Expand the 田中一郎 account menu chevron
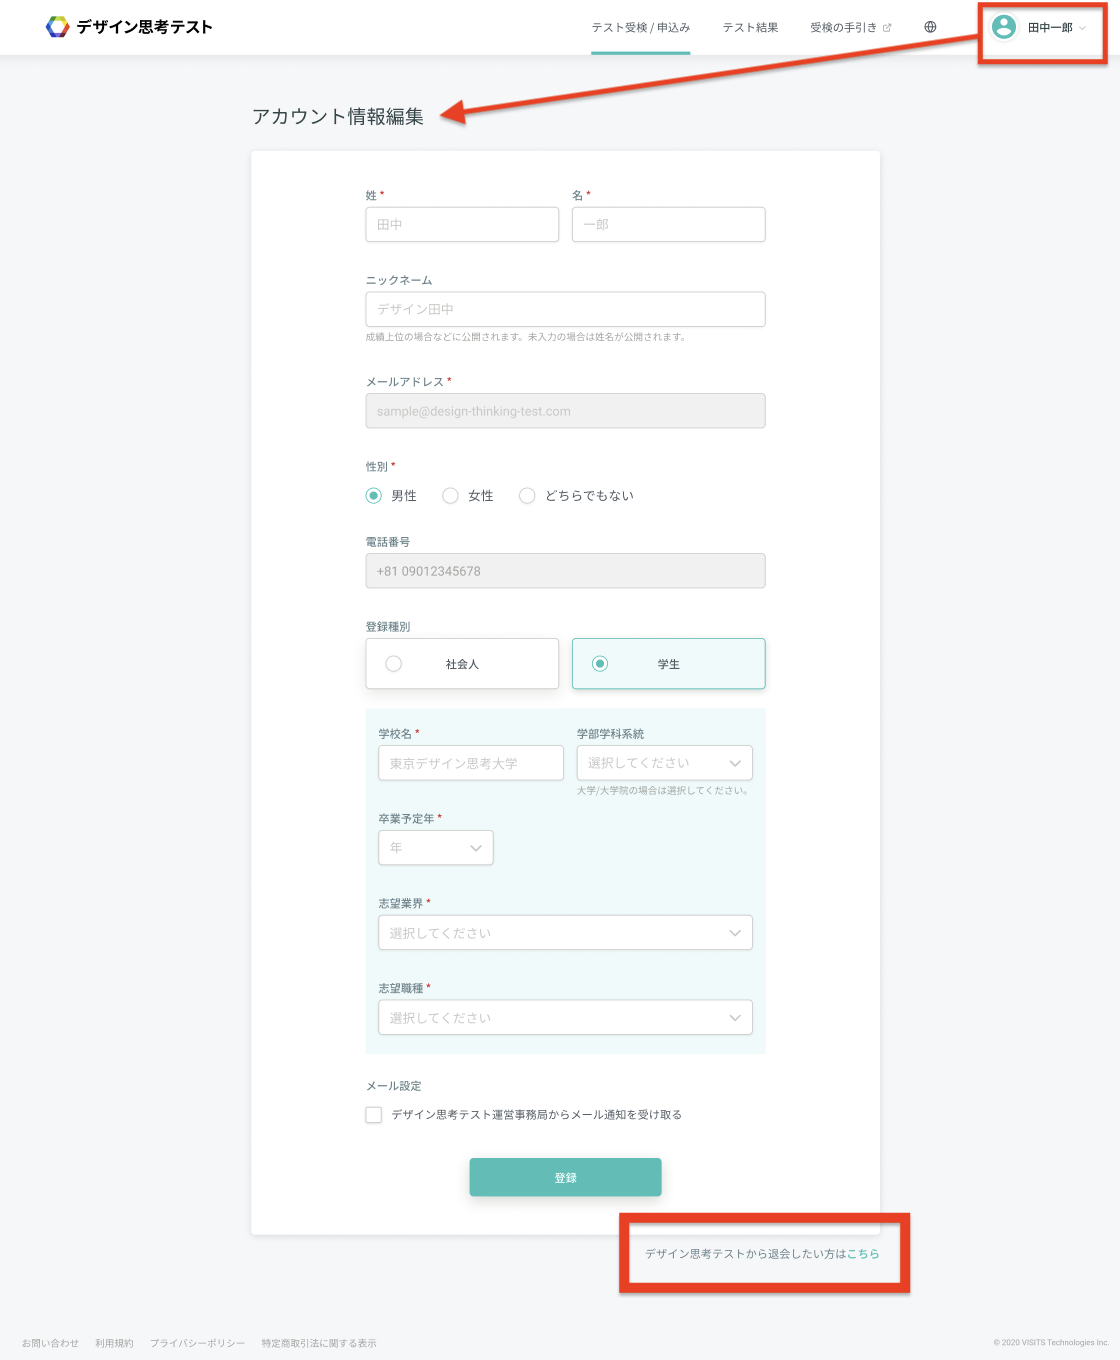The width and height of the screenshot is (1120, 1360). click(1083, 28)
